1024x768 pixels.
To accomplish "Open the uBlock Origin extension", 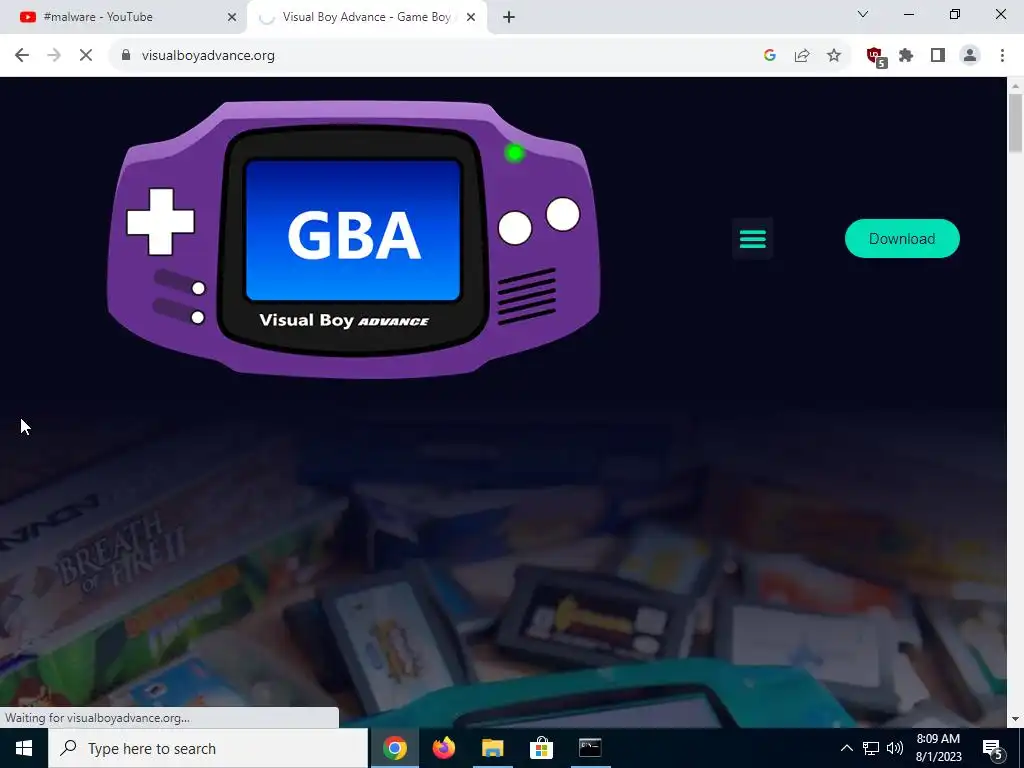I will pyautogui.click(x=876, y=57).
